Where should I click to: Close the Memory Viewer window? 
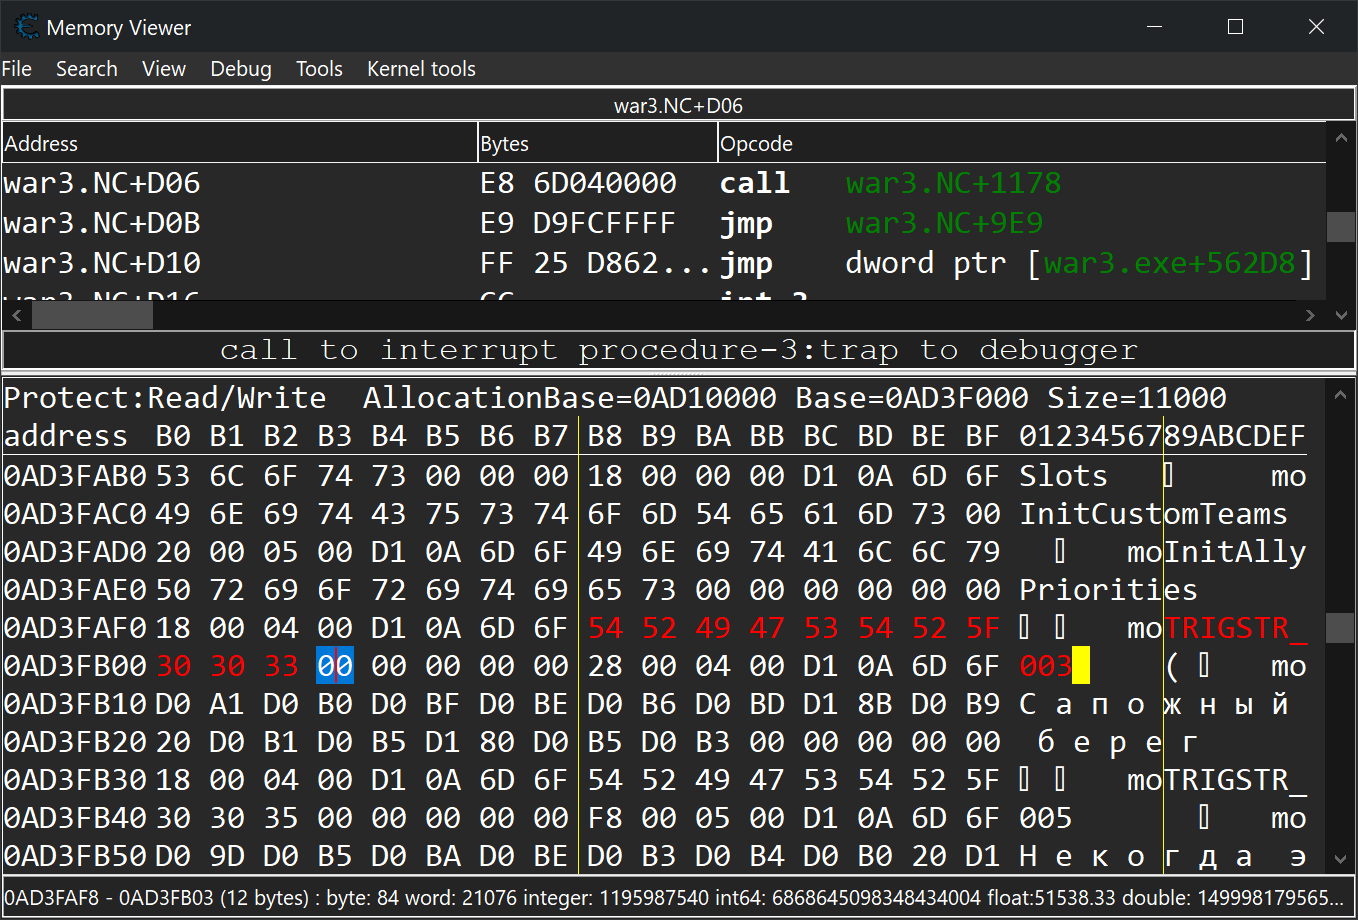pyautogui.click(x=1316, y=27)
